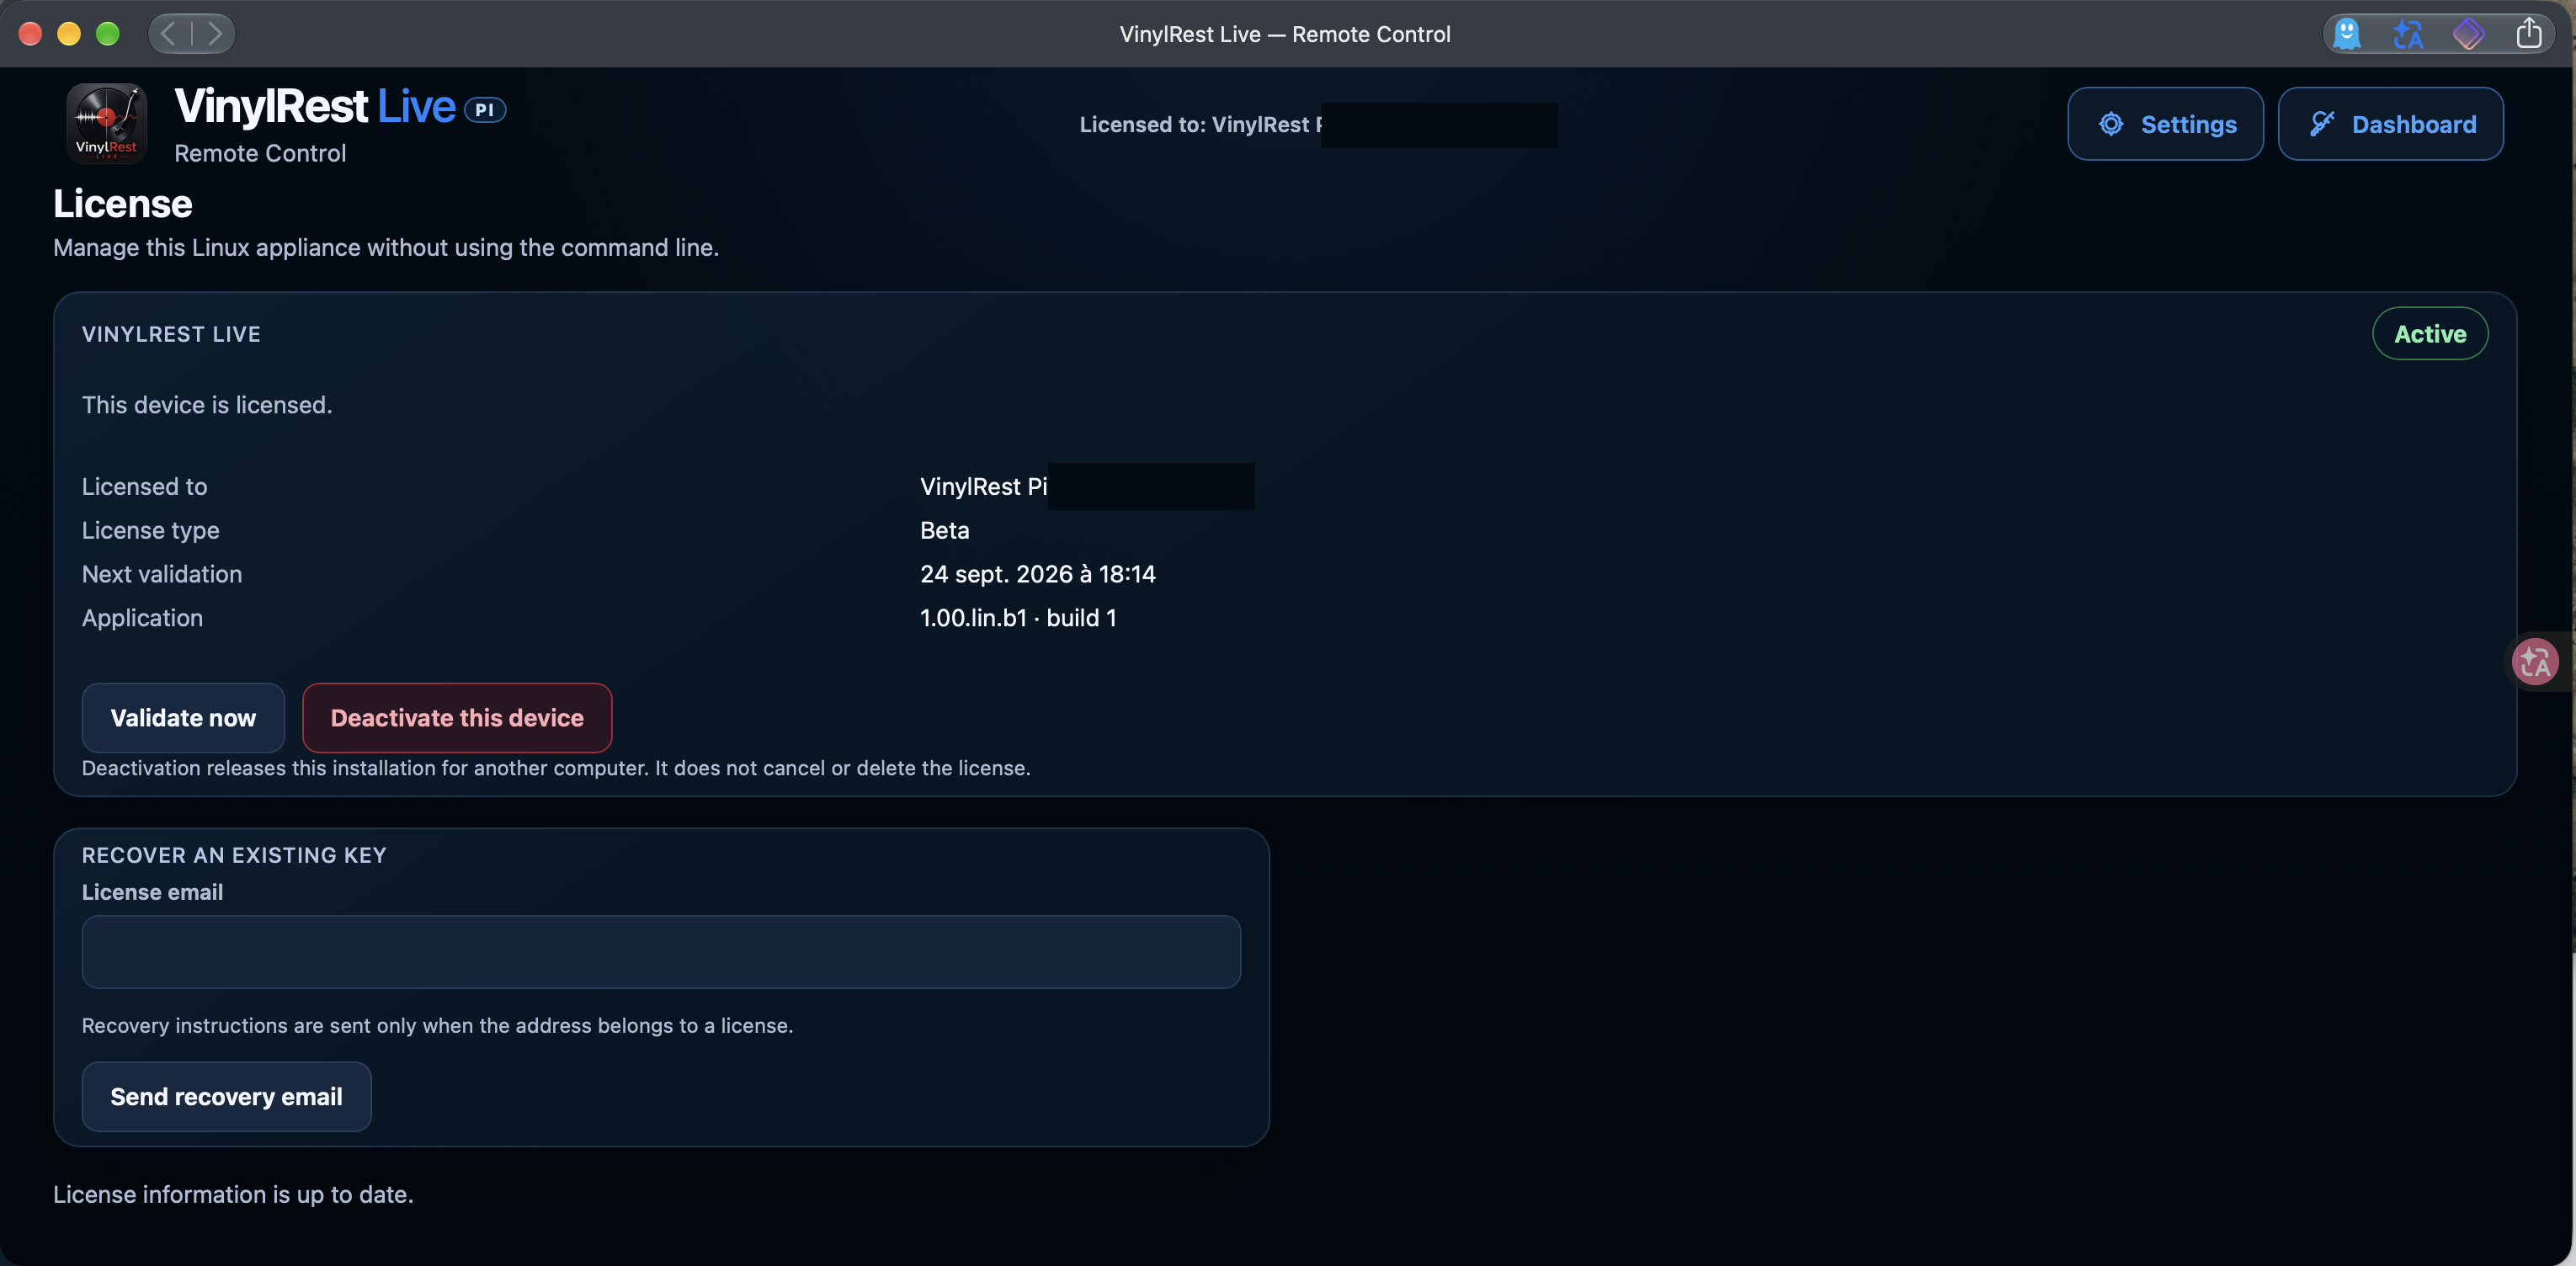This screenshot has width=2576, height=1266.
Task: Click the red window close button
Action: tap(31, 34)
